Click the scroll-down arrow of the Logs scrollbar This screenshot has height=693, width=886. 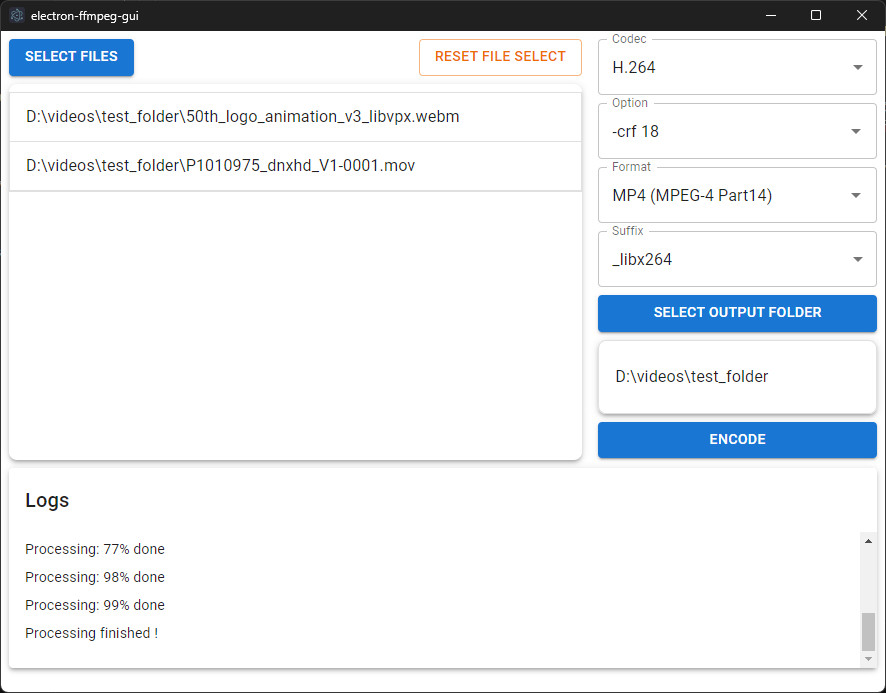click(x=867, y=660)
